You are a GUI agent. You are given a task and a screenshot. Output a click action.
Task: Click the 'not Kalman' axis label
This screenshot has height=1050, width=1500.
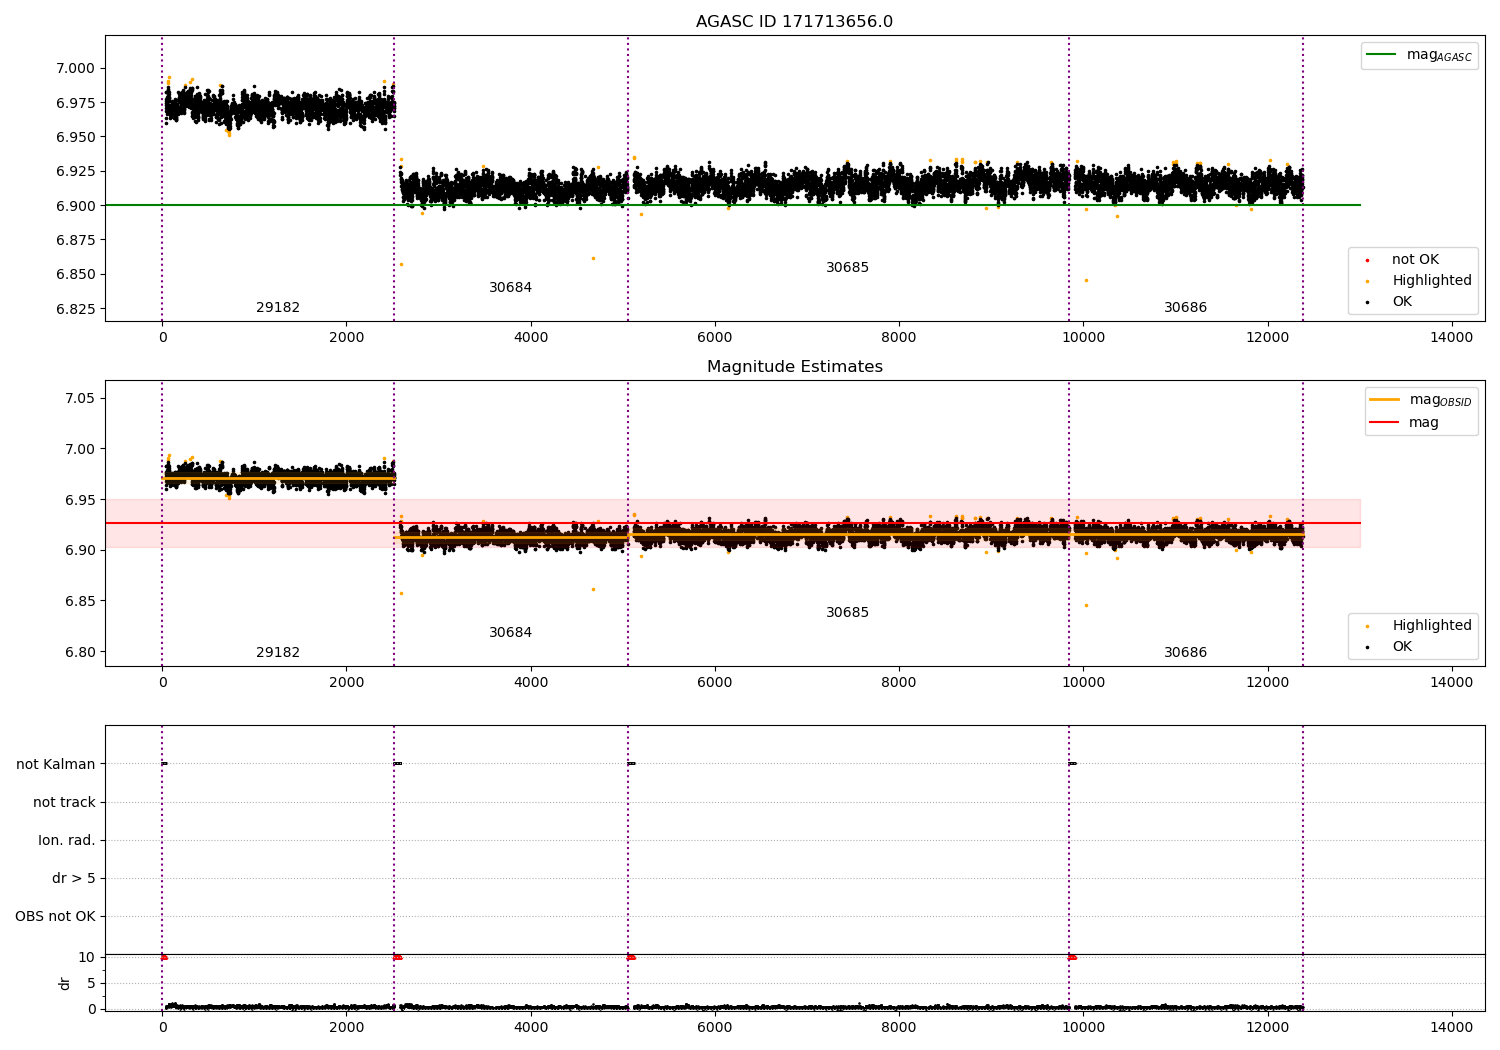pos(56,765)
